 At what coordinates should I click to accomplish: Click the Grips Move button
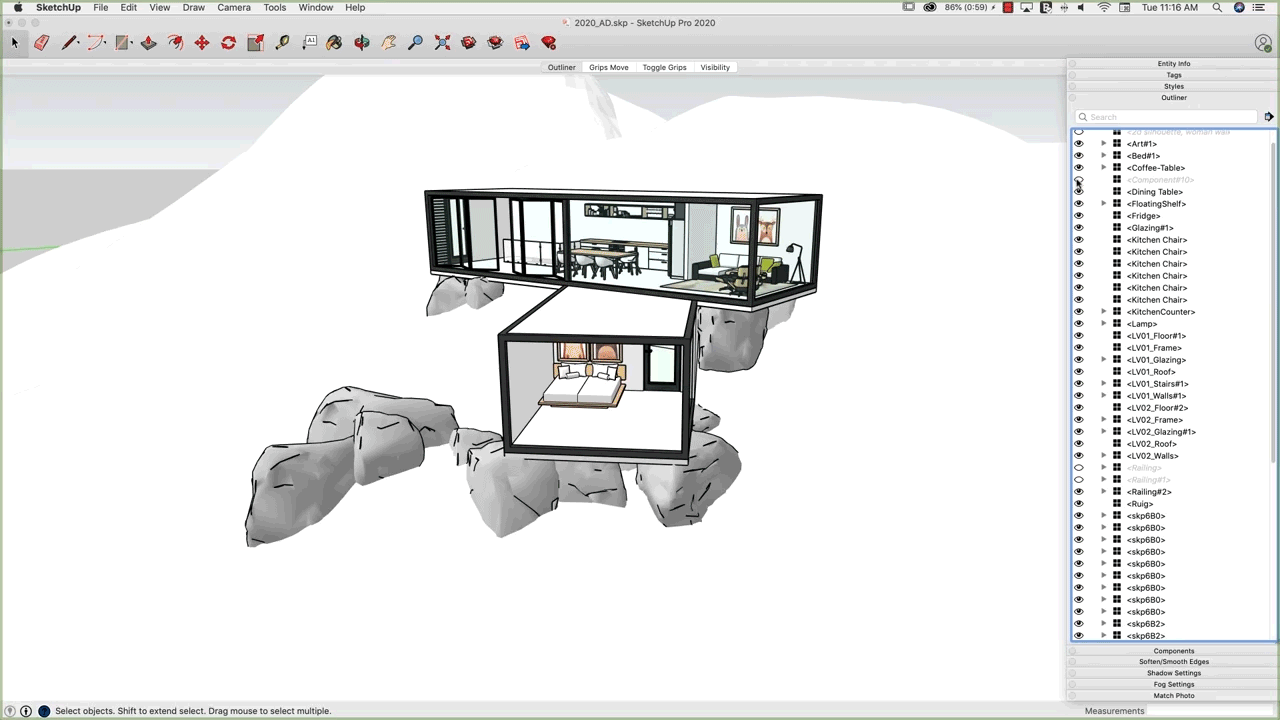pos(608,67)
